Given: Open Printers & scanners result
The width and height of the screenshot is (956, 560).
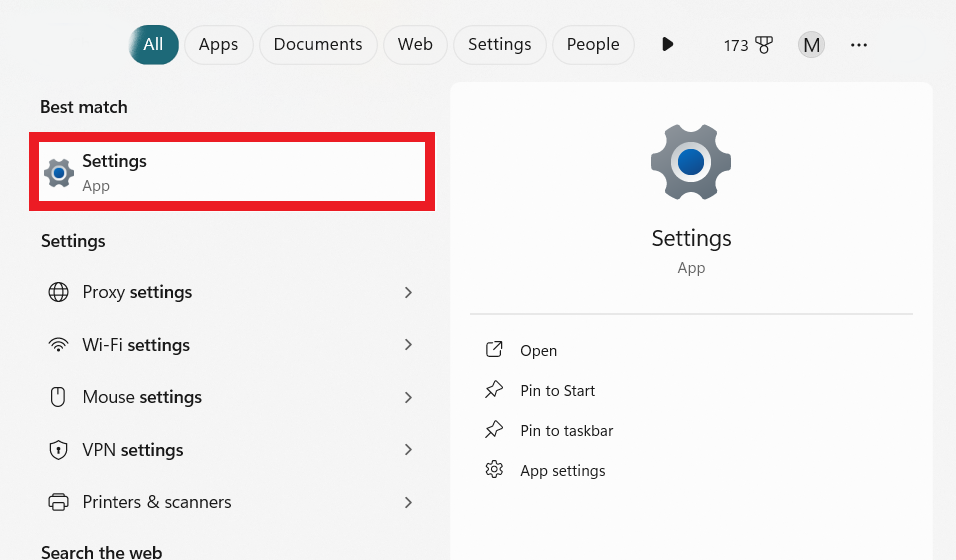Looking at the screenshot, I should pyautogui.click(x=232, y=502).
